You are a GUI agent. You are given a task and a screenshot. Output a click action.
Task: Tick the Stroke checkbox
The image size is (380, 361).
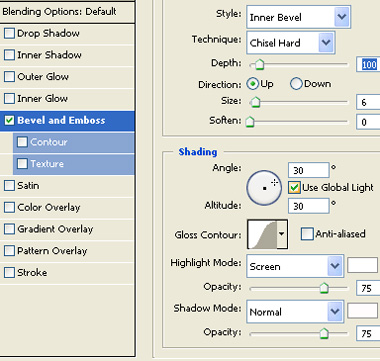(x=9, y=272)
